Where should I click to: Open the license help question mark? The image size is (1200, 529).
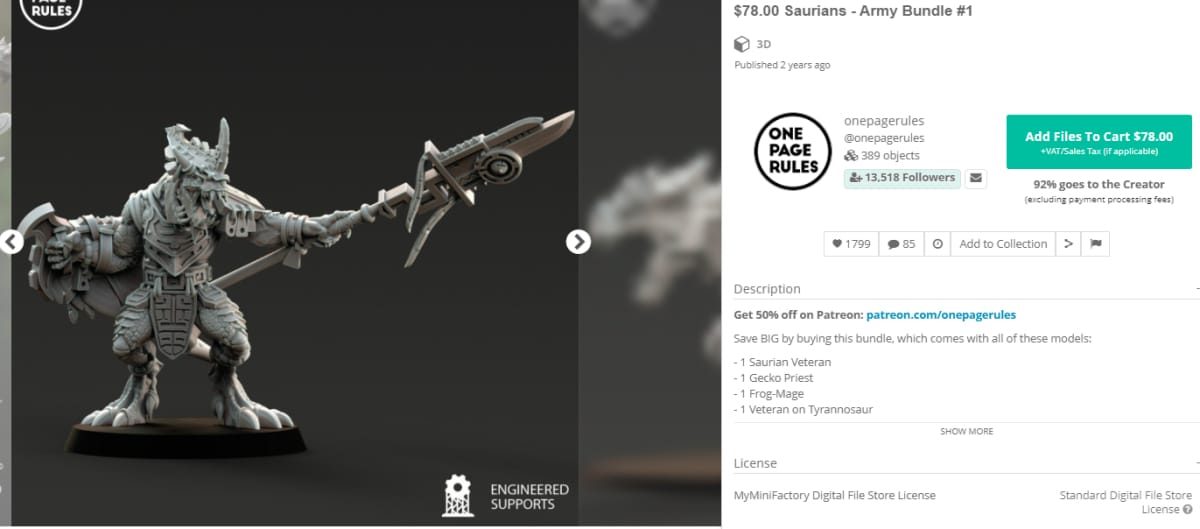pyautogui.click(x=1187, y=510)
